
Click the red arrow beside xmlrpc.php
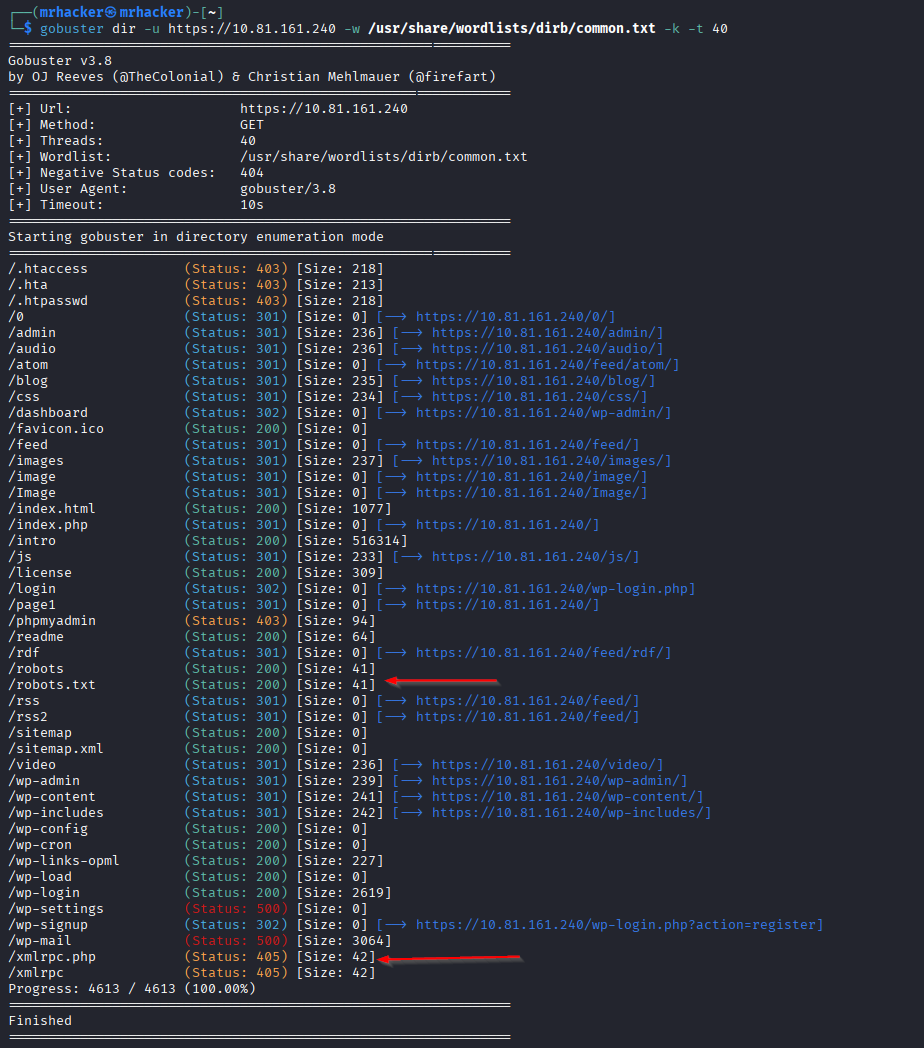point(452,961)
